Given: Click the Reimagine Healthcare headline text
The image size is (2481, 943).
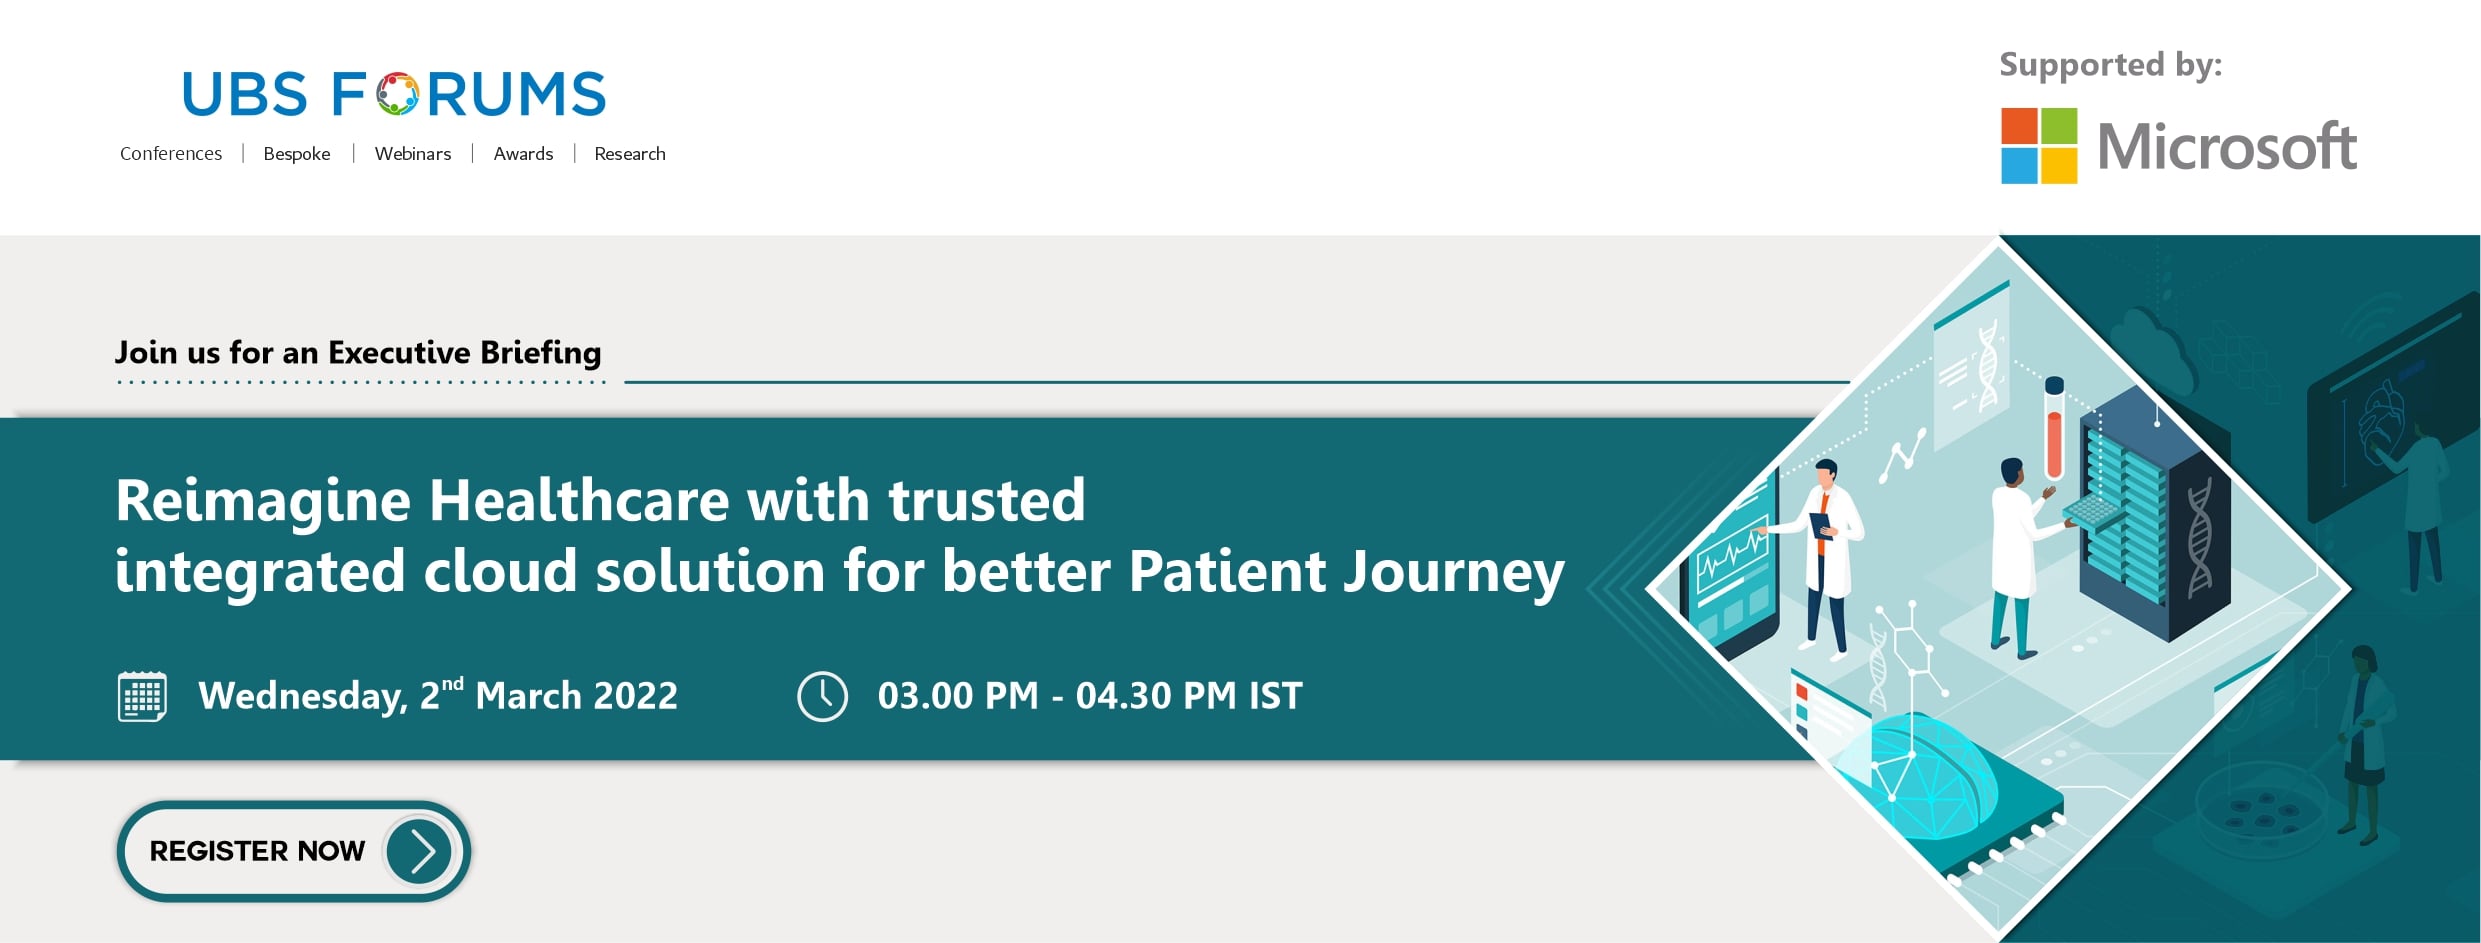Looking at the screenshot, I should tap(840, 535).
